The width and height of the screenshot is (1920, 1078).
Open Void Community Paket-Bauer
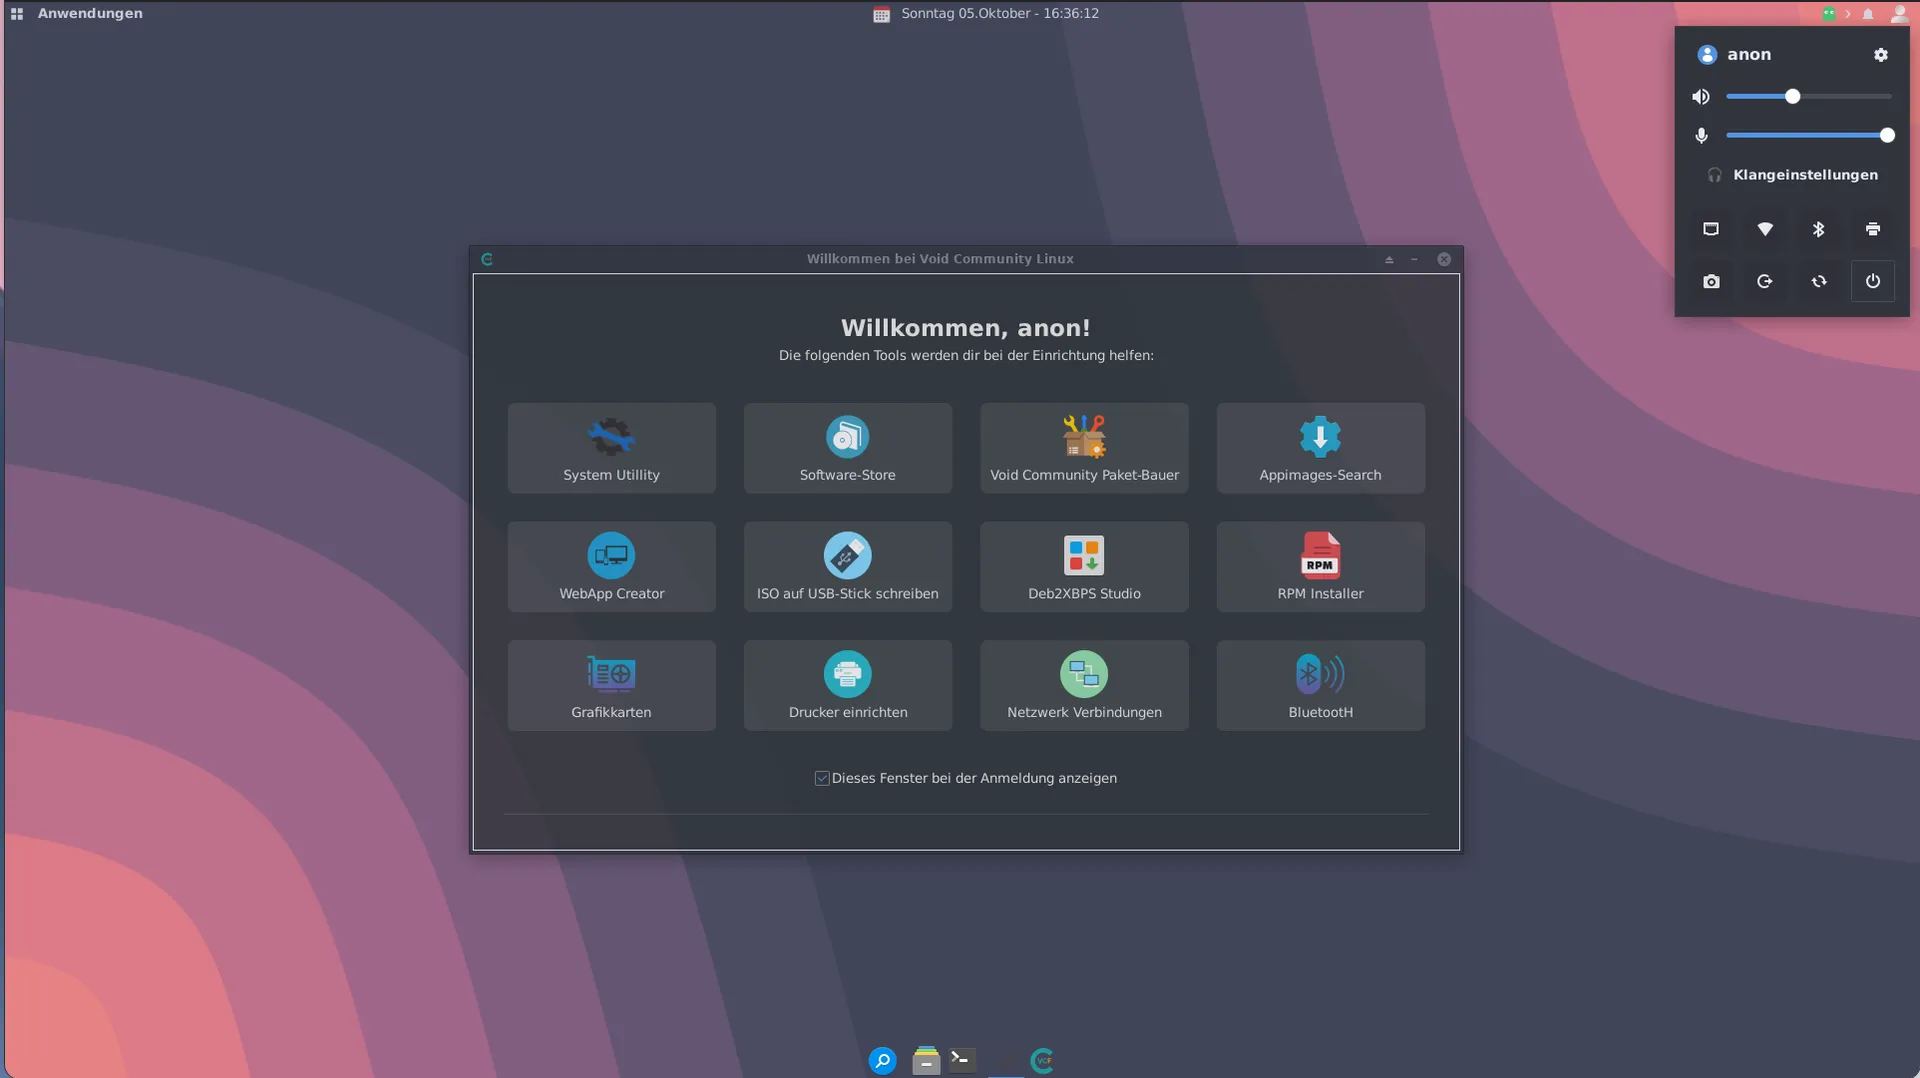point(1084,448)
